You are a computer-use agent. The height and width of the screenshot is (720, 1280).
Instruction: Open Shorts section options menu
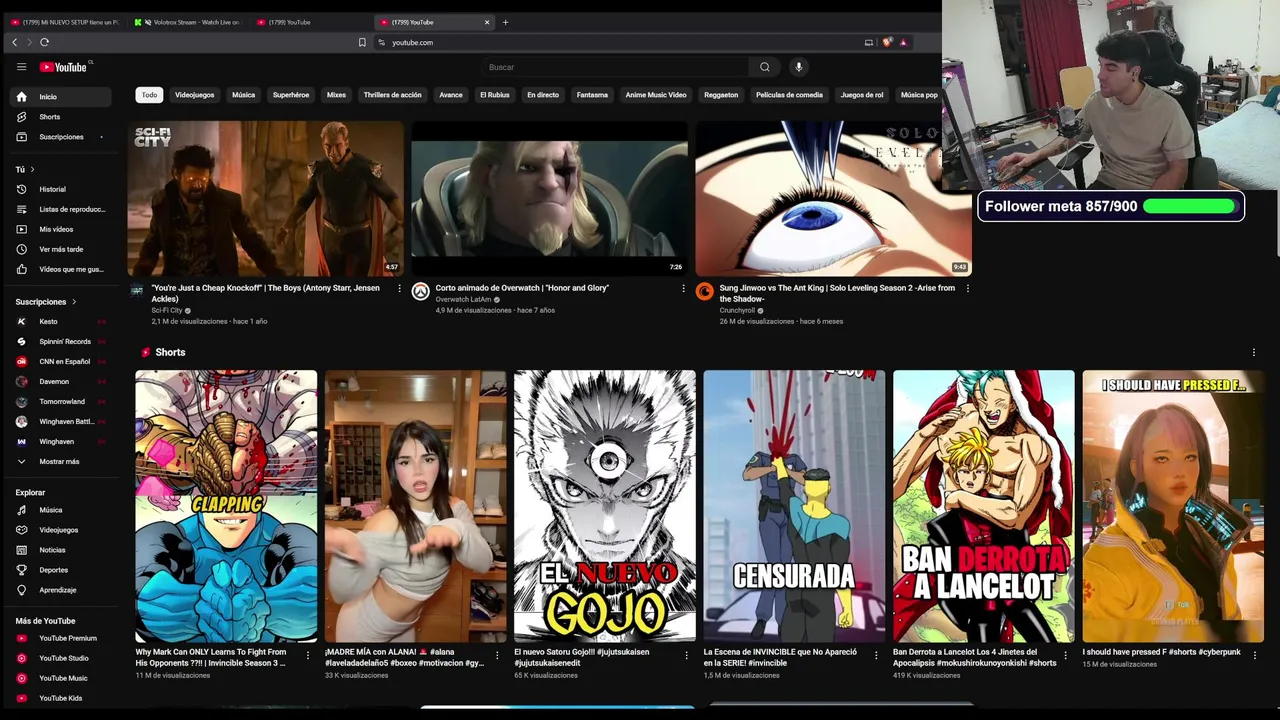pyautogui.click(x=1253, y=352)
